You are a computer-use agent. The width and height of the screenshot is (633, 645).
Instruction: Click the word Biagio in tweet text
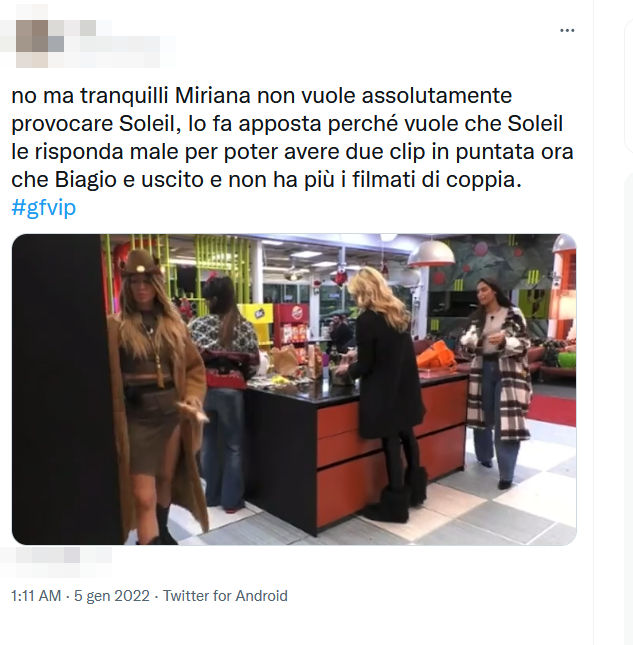[x=86, y=180]
